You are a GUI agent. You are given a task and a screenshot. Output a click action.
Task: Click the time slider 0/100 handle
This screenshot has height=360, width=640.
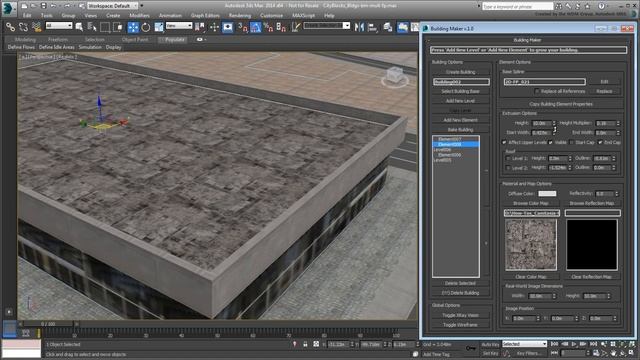[x=48, y=324]
